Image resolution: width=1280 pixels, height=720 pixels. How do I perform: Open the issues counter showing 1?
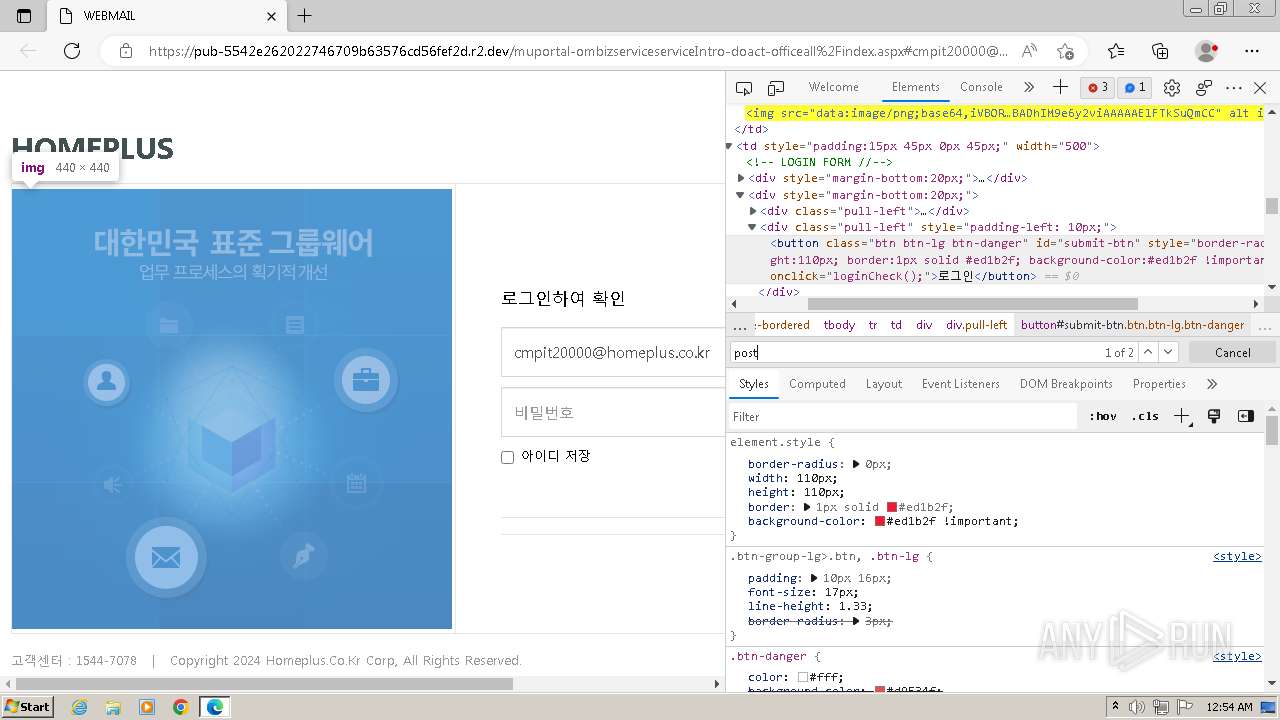(1133, 87)
